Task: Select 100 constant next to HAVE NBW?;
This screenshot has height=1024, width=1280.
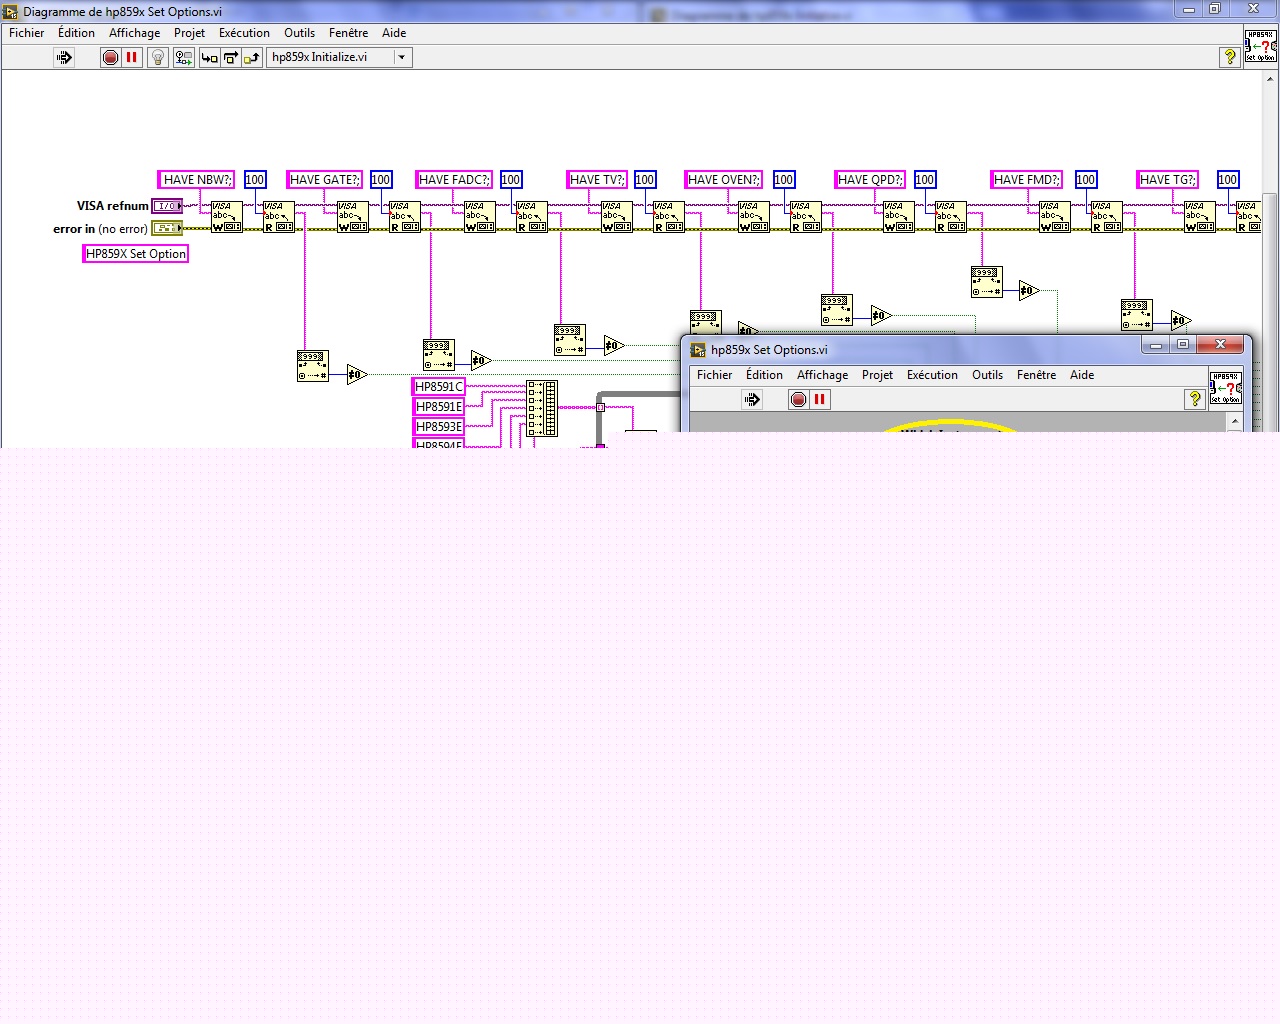Action: [x=255, y=179]
